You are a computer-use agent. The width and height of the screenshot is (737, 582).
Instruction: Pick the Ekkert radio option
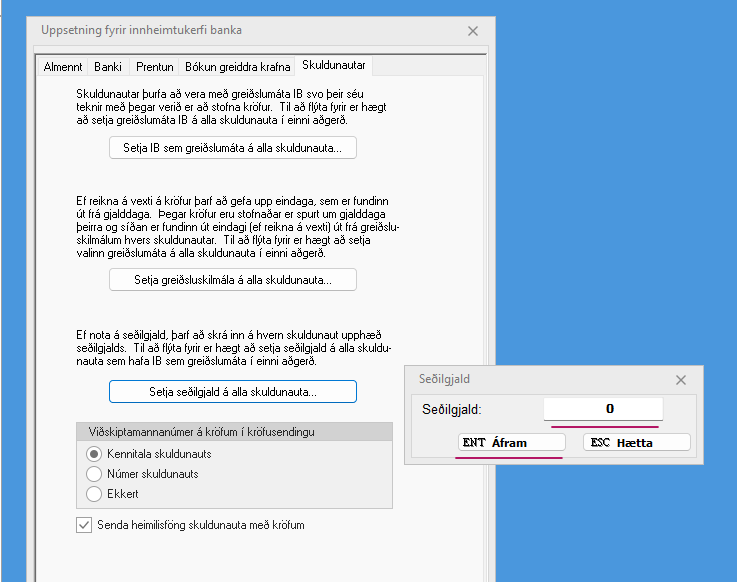pyautogui.click(x=96, y=494)
